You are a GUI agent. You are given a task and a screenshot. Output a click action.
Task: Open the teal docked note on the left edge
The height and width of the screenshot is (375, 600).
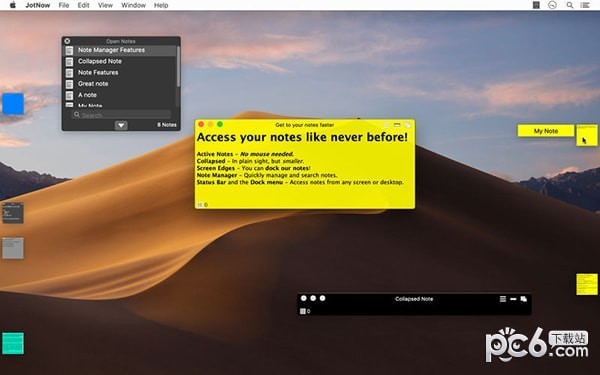(x=13, y=343)
